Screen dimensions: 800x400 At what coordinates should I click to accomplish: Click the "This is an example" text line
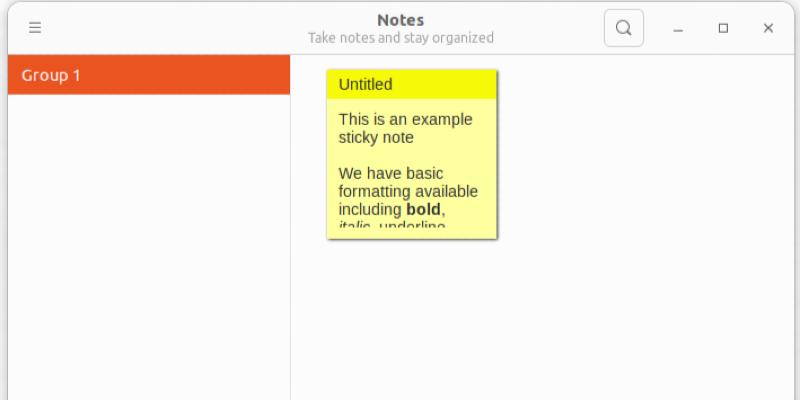pyautogui.click(x=405, y=119)
